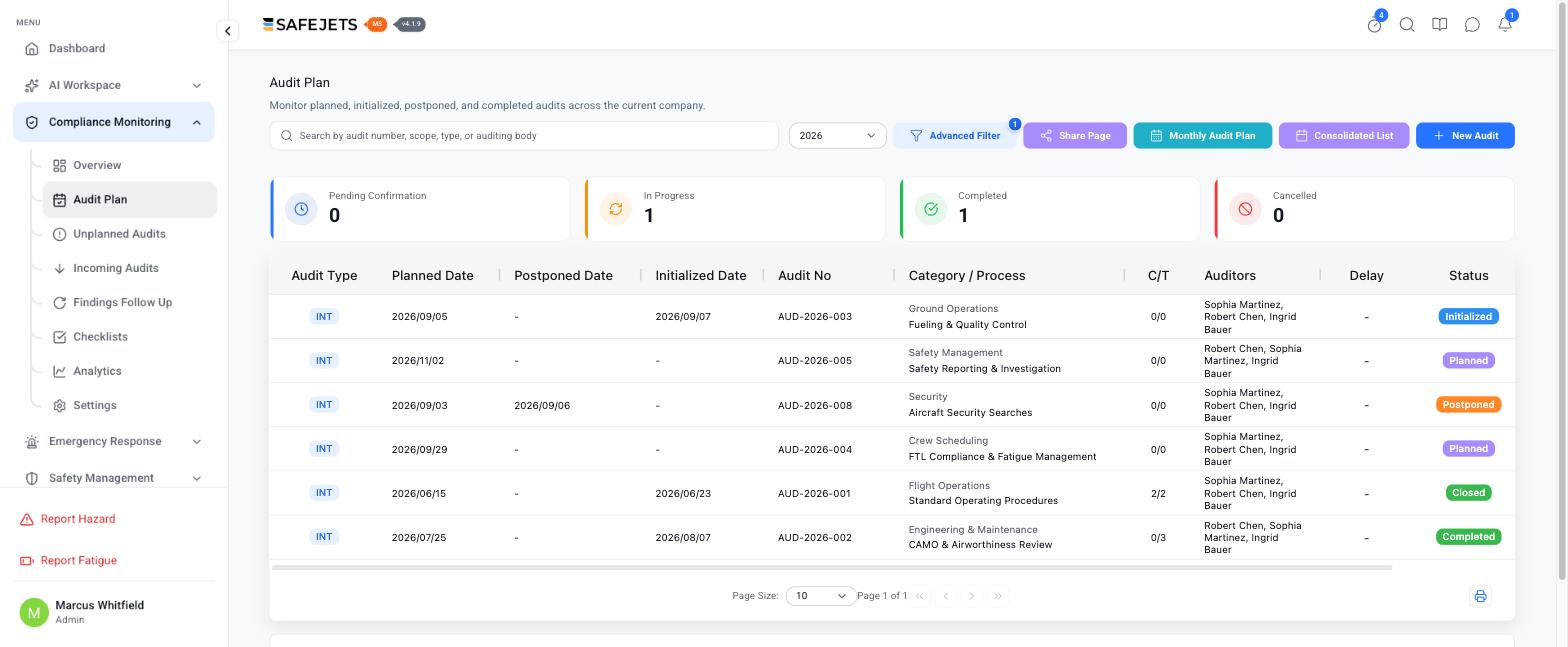Screen dimensions: 1568x647
Task: Click the Share Page button
Action: (x=1075, y=136)
